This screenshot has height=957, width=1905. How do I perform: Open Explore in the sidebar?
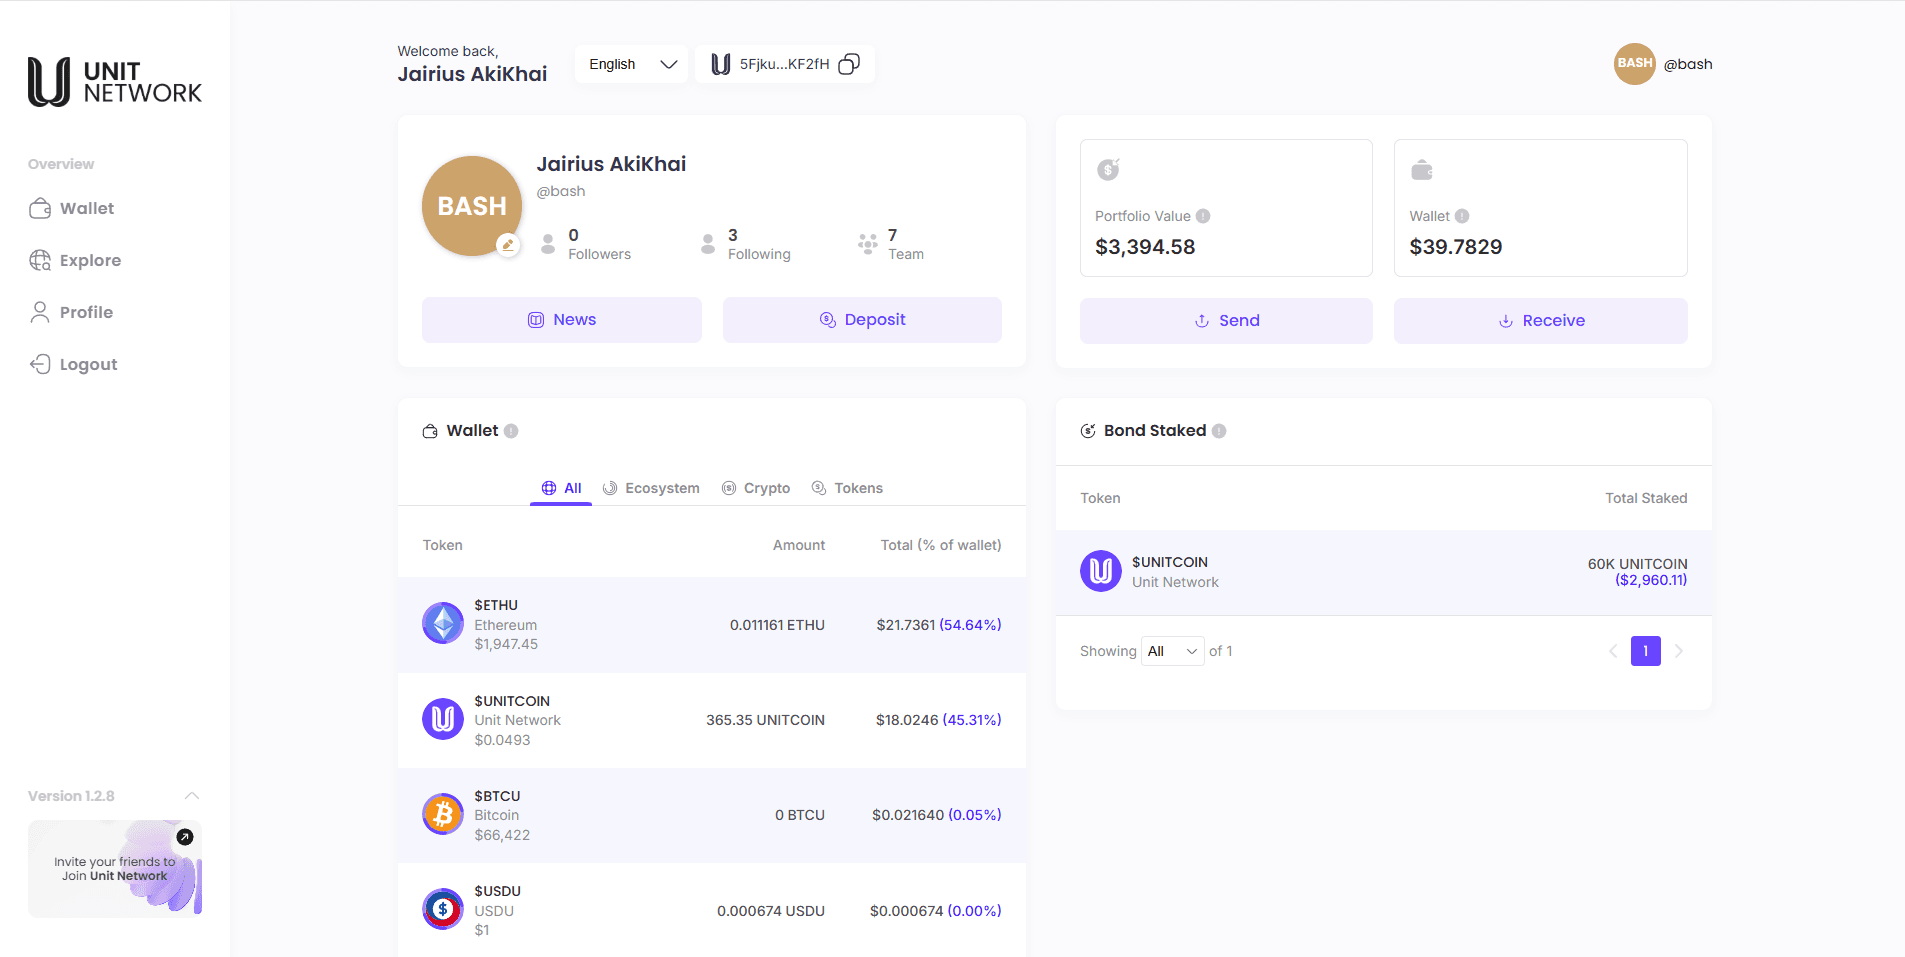[x=75, y=260]
